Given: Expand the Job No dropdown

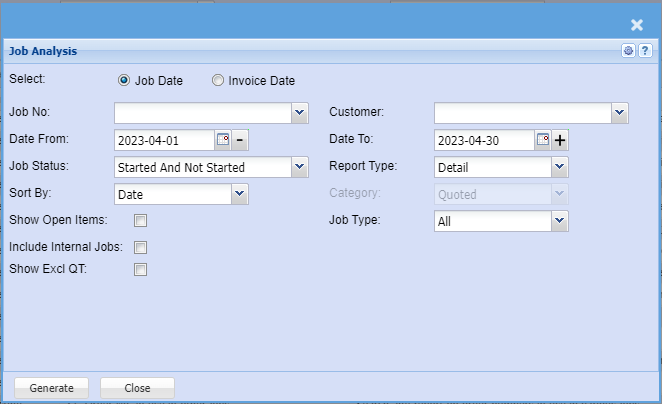Looking at the screenshot, I should [x=300, y=113].
